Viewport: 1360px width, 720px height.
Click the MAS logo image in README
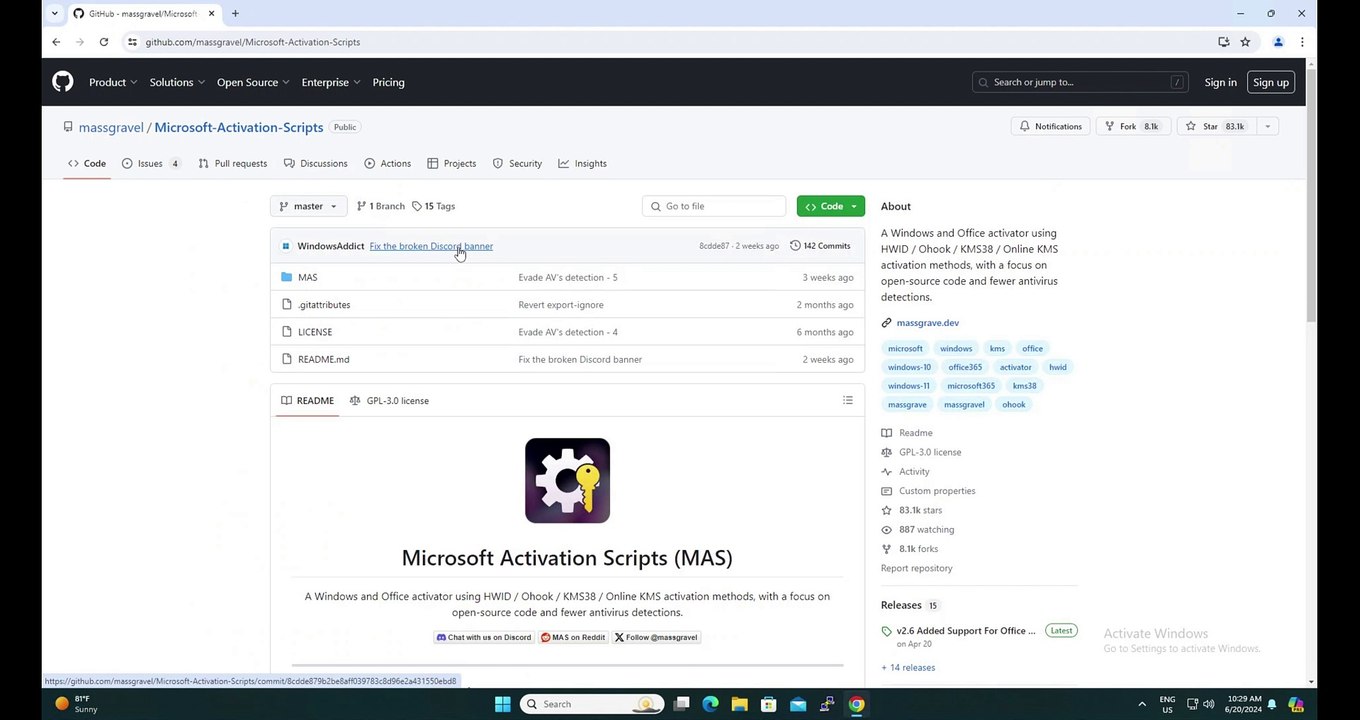tap(567, 481)
